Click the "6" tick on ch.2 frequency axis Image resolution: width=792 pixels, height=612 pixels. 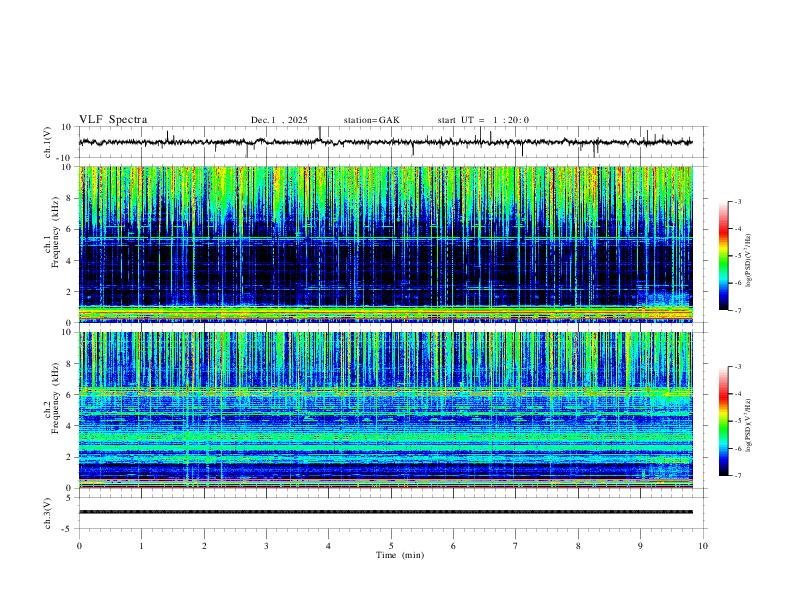(x=69, y=395)
